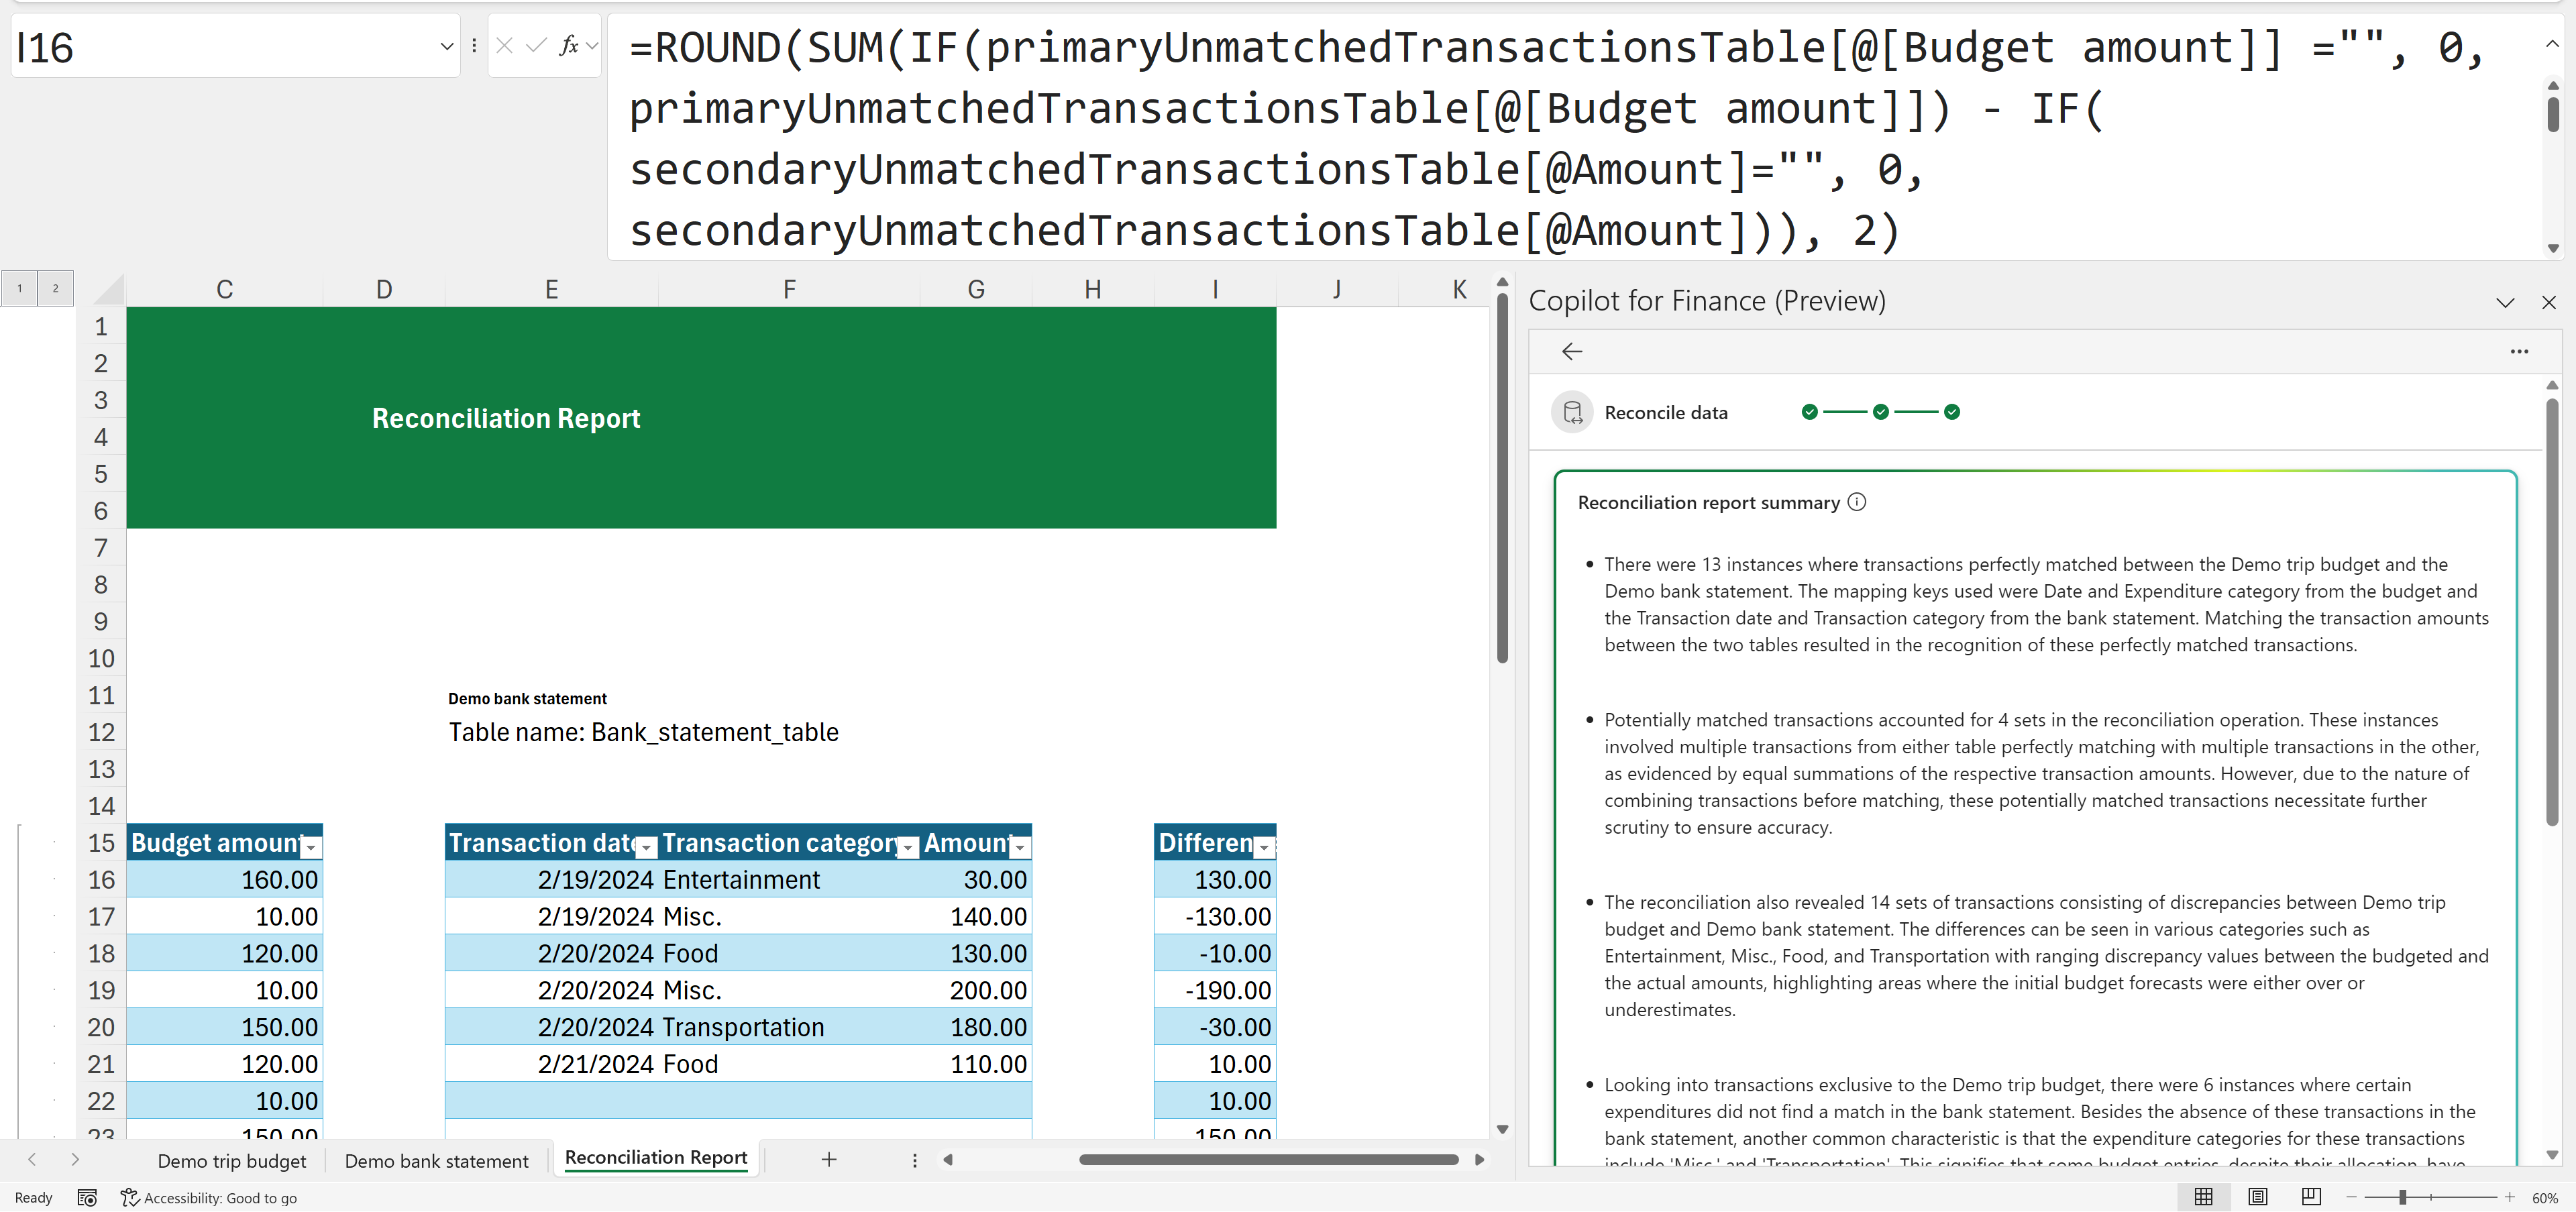The image size is (2576, 1212).
Task: Open the Transaction category filter dropdown
Action: (908, 848)
